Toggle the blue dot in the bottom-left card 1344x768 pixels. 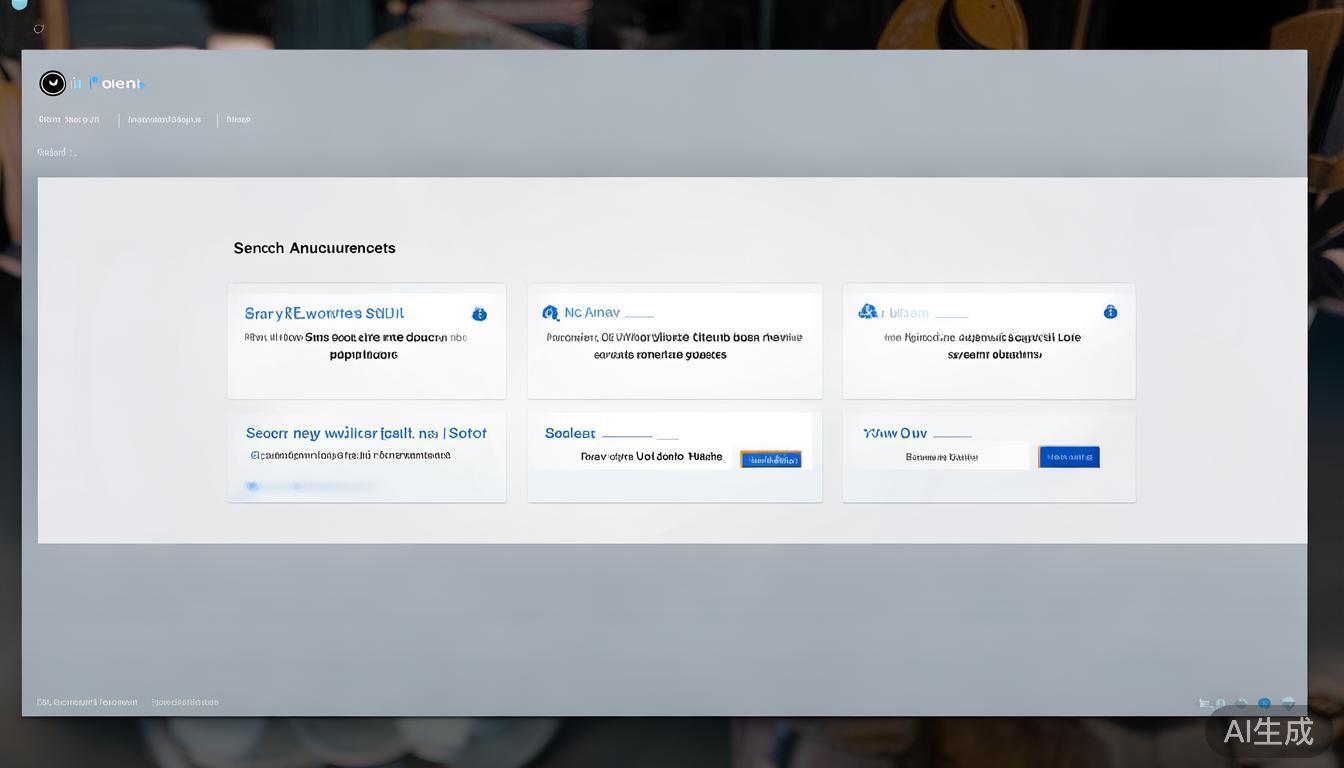(252, 485)
